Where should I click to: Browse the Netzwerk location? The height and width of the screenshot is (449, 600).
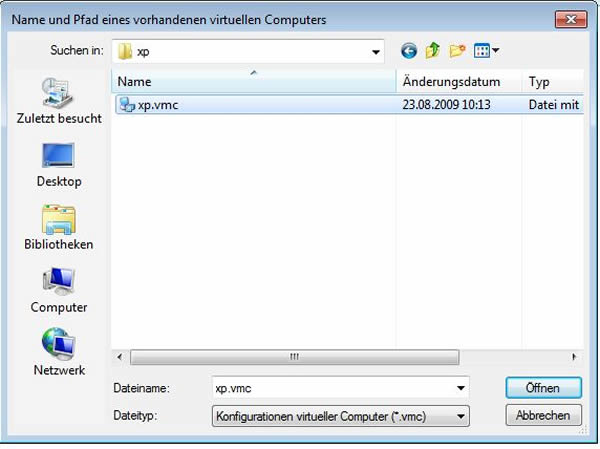pyautogui.click(x=59, y=353)
